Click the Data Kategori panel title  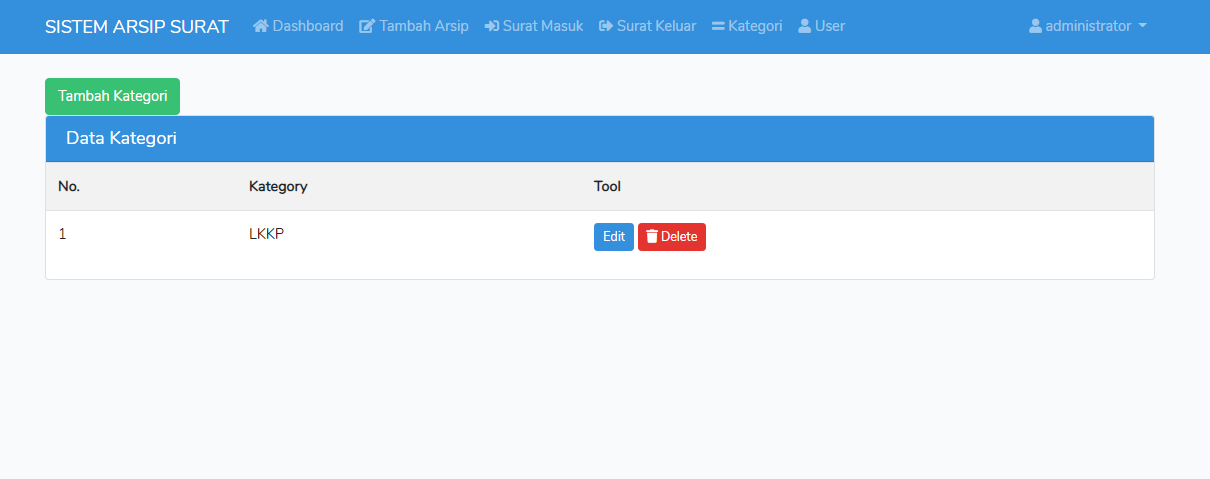tap(121, 138)
